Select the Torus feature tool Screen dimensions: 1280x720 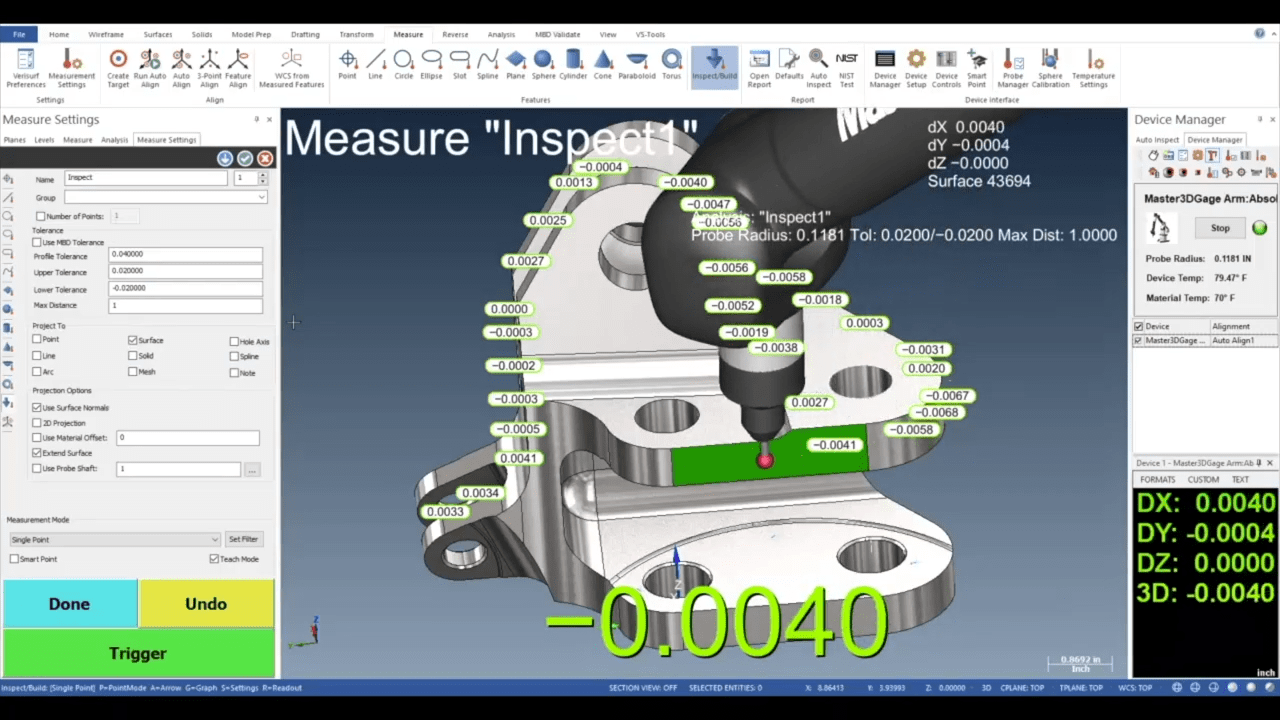click(671, 65)
